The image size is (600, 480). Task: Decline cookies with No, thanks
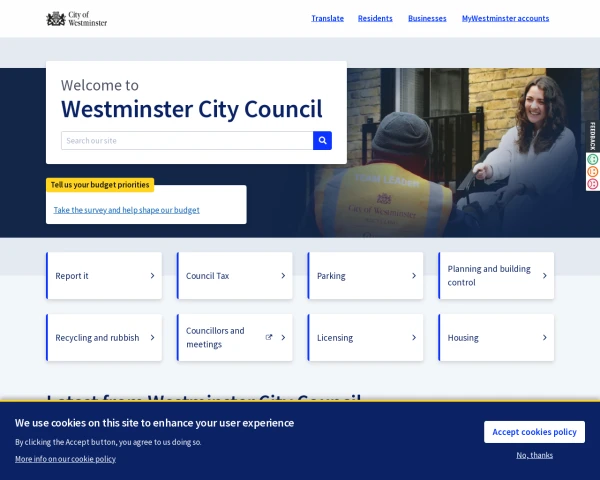tap(535, 455)
